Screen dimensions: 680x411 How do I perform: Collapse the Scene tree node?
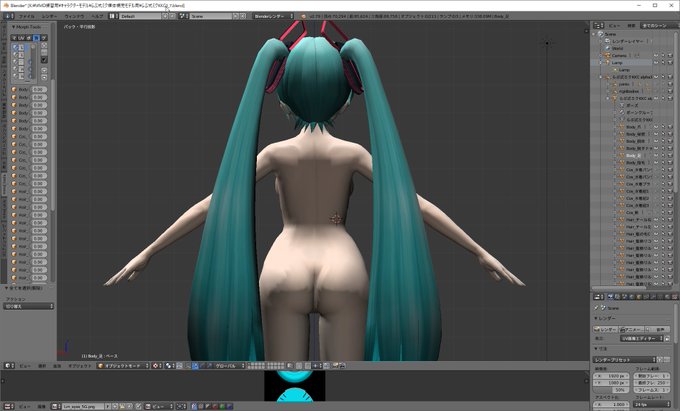coord(594,34)
